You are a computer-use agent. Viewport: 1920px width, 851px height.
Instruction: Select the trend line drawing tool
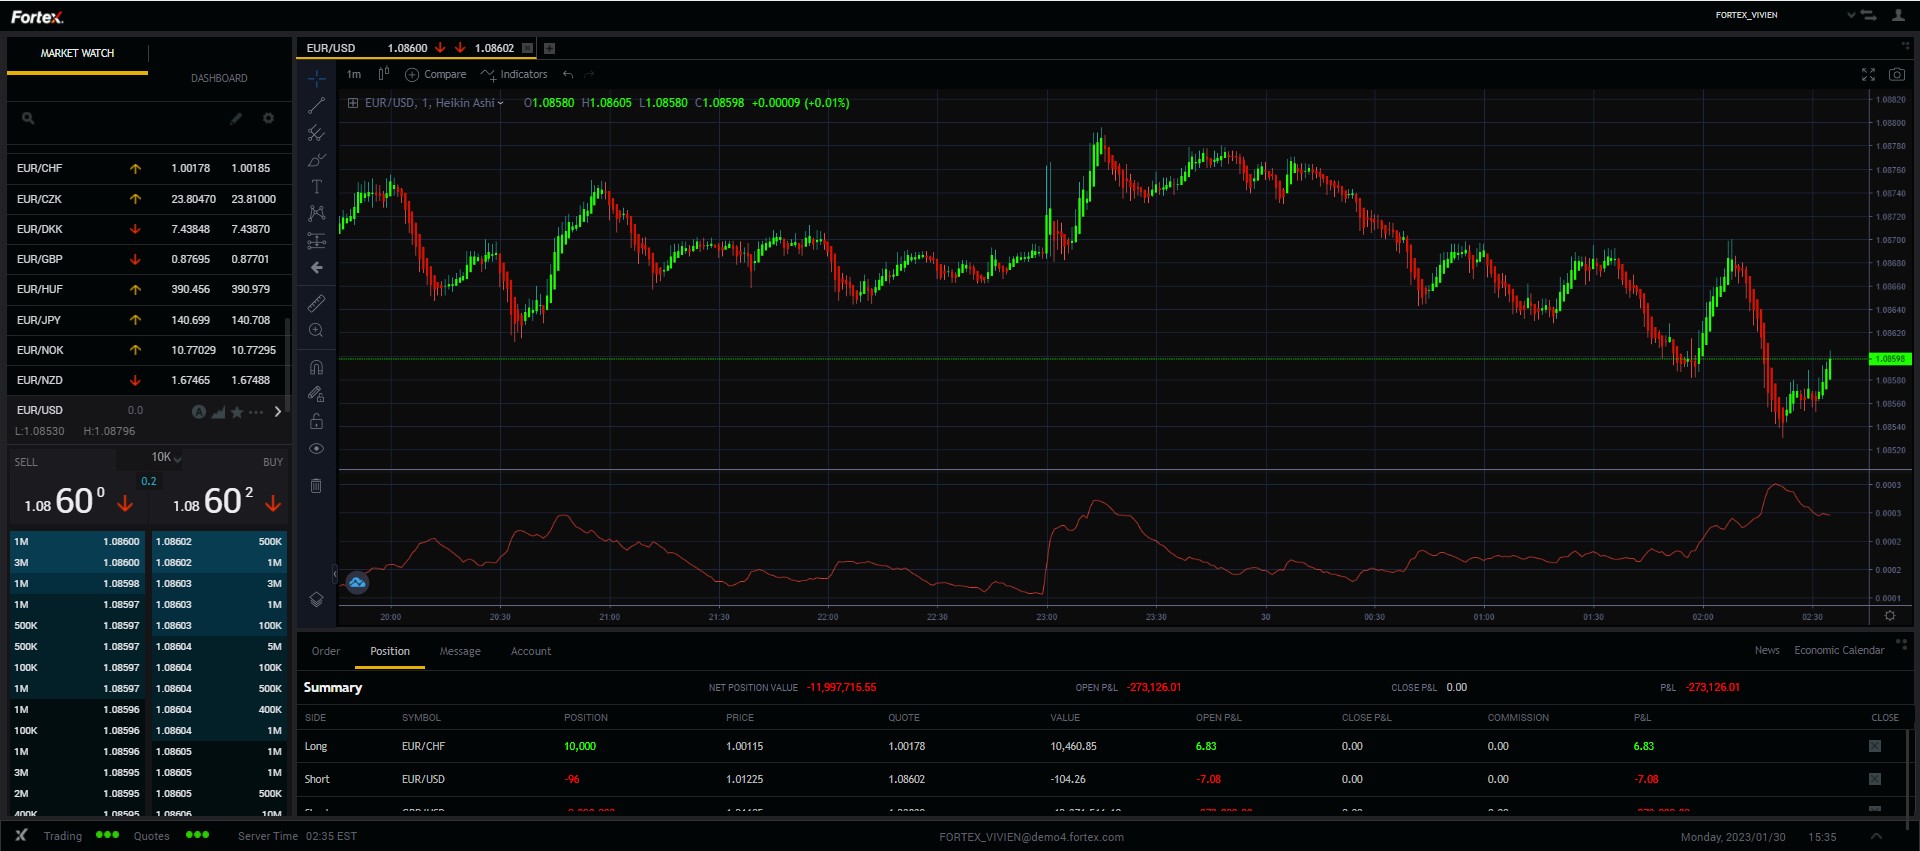[x=316, y=106]
